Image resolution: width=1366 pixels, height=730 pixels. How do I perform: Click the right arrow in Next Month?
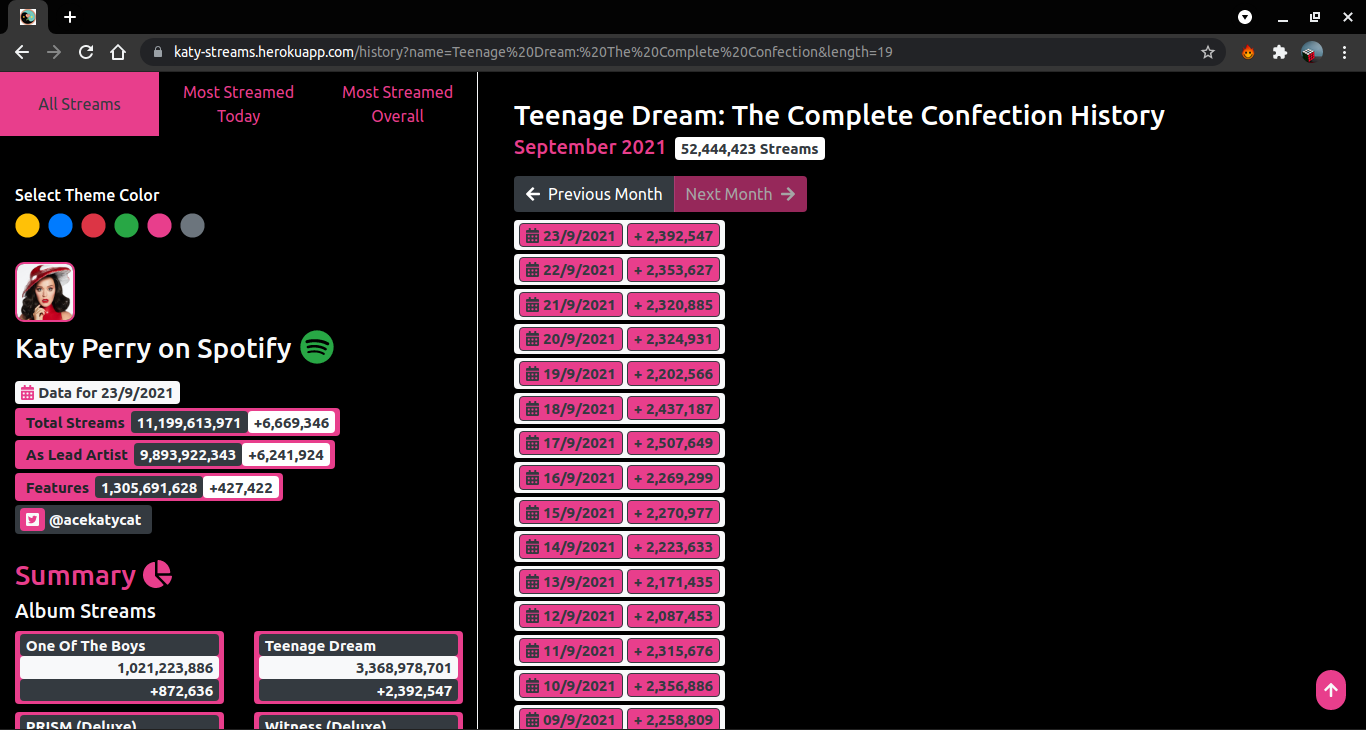coord(788,194)
